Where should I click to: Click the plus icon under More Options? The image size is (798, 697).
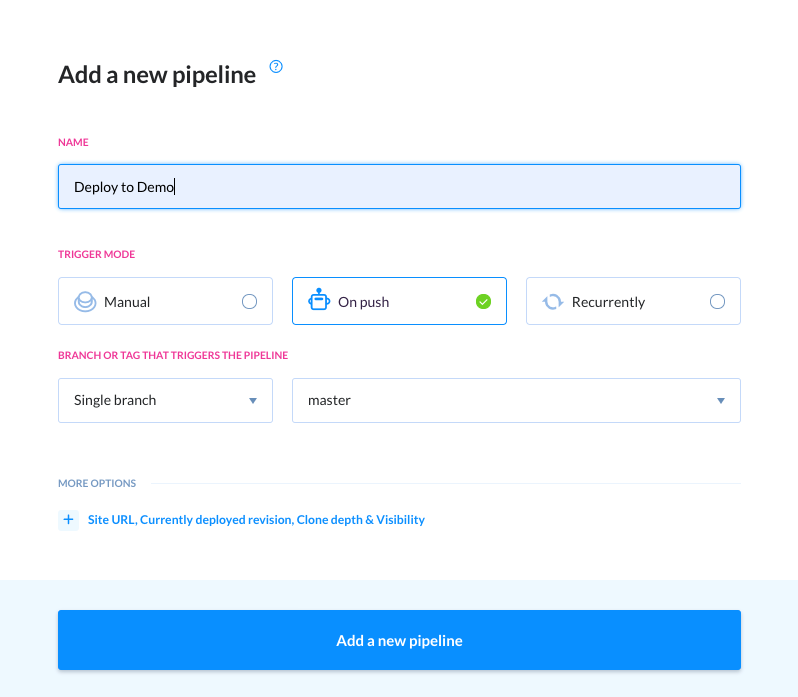coord(68,520)
